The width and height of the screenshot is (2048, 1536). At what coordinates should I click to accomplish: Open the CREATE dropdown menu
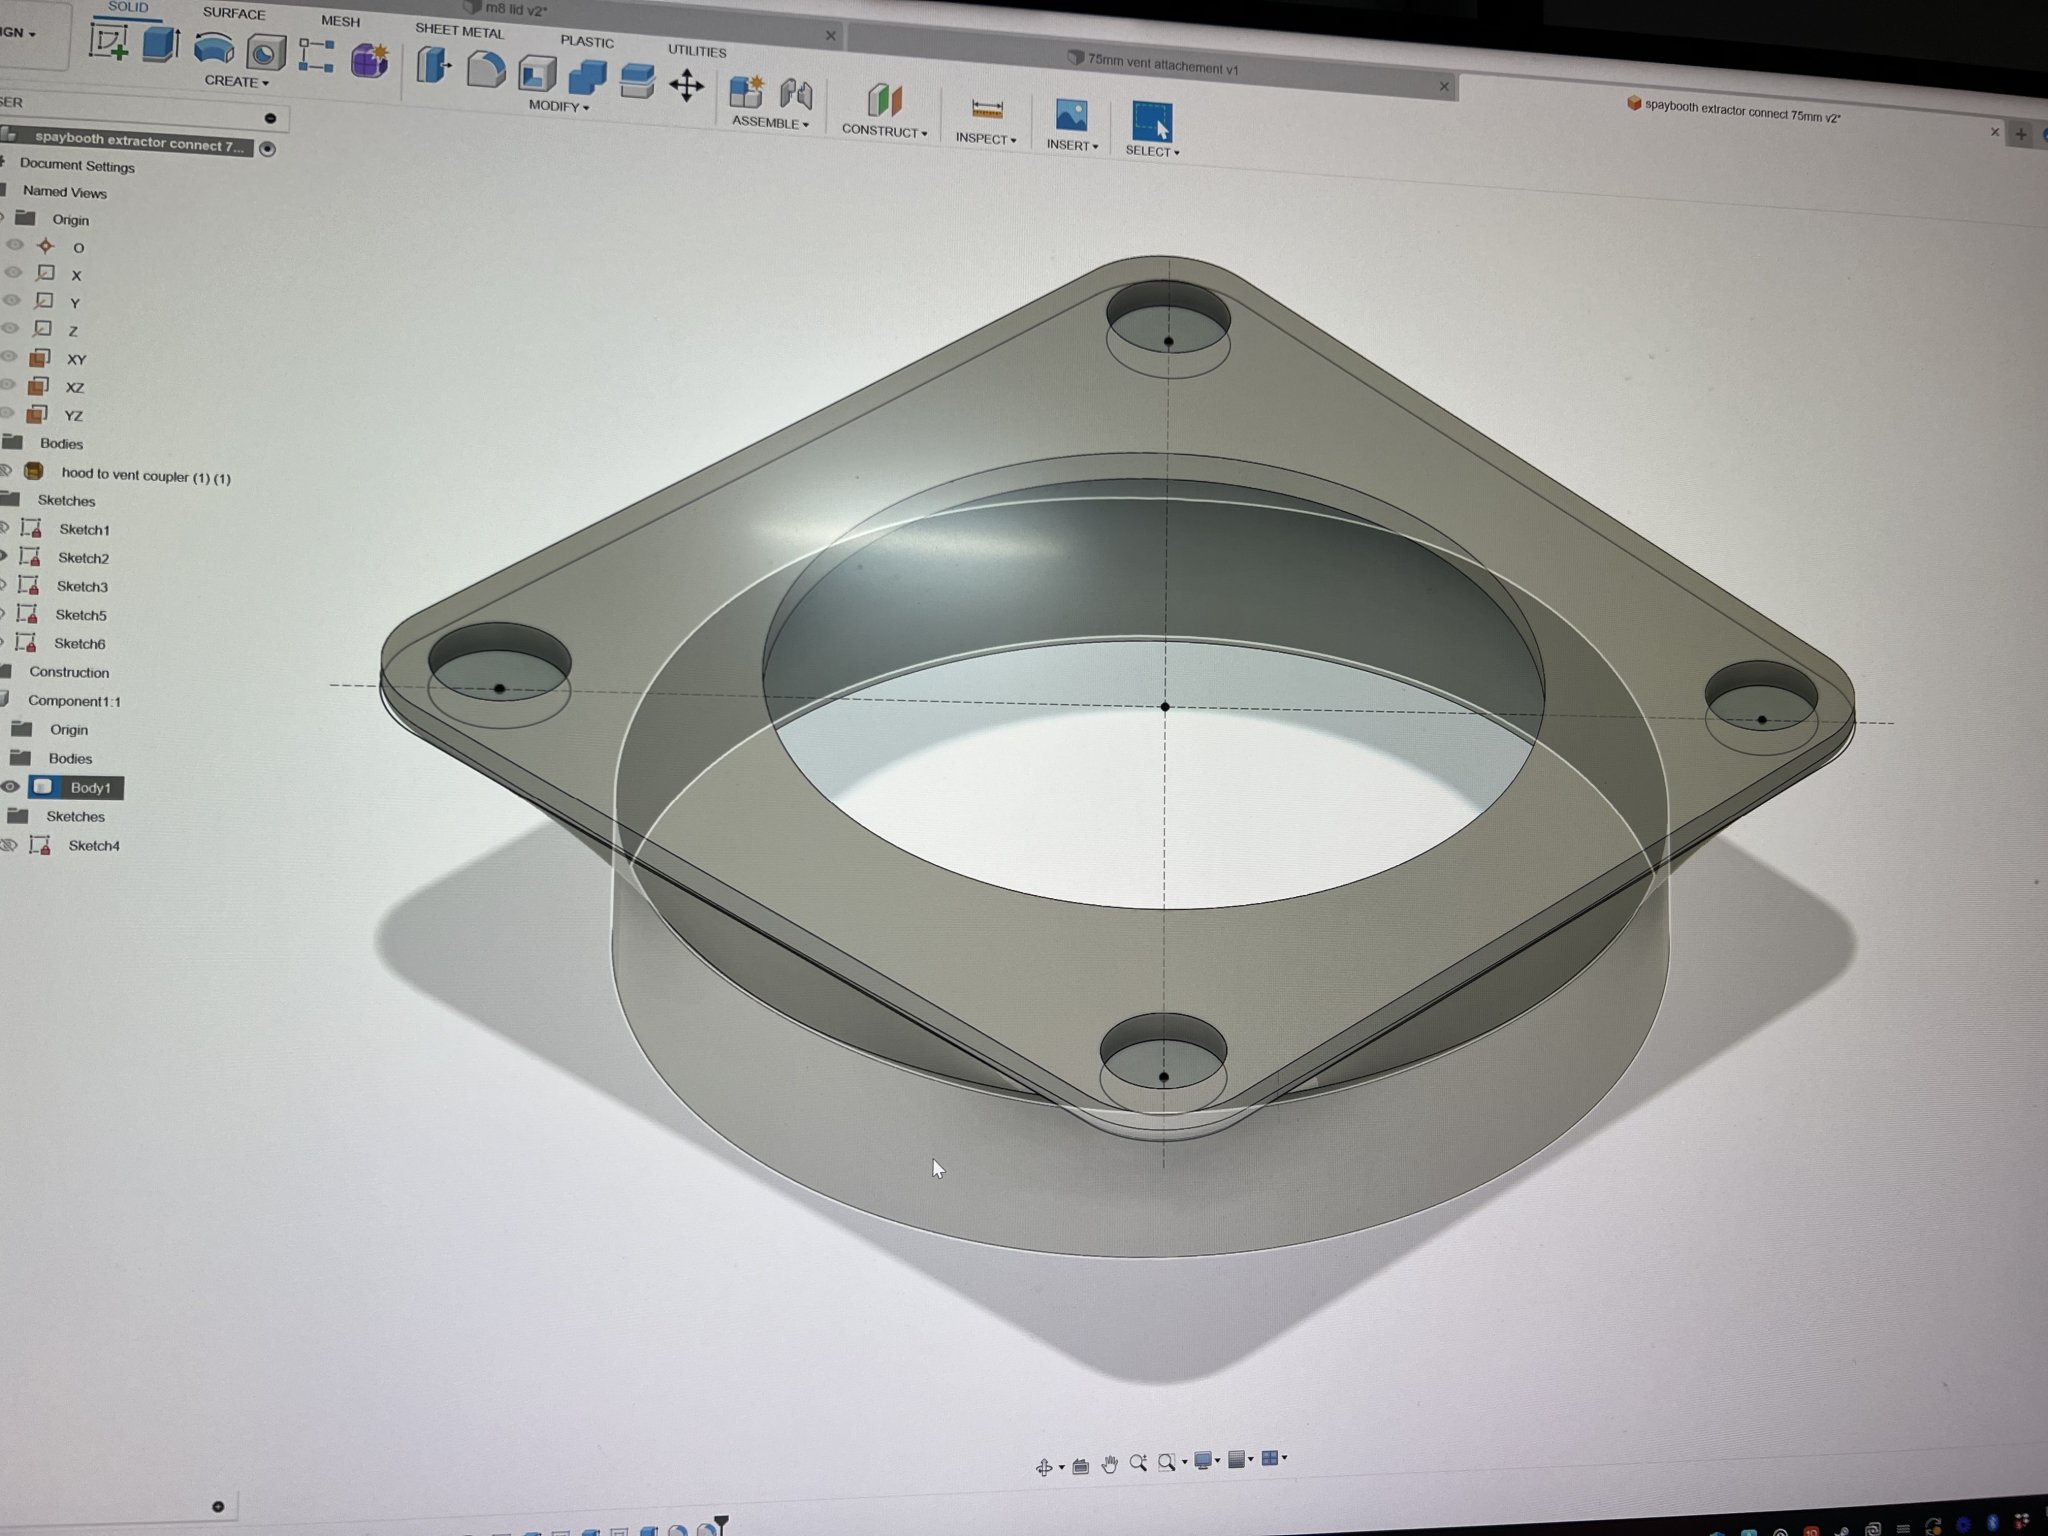click(x=237, y=82)
